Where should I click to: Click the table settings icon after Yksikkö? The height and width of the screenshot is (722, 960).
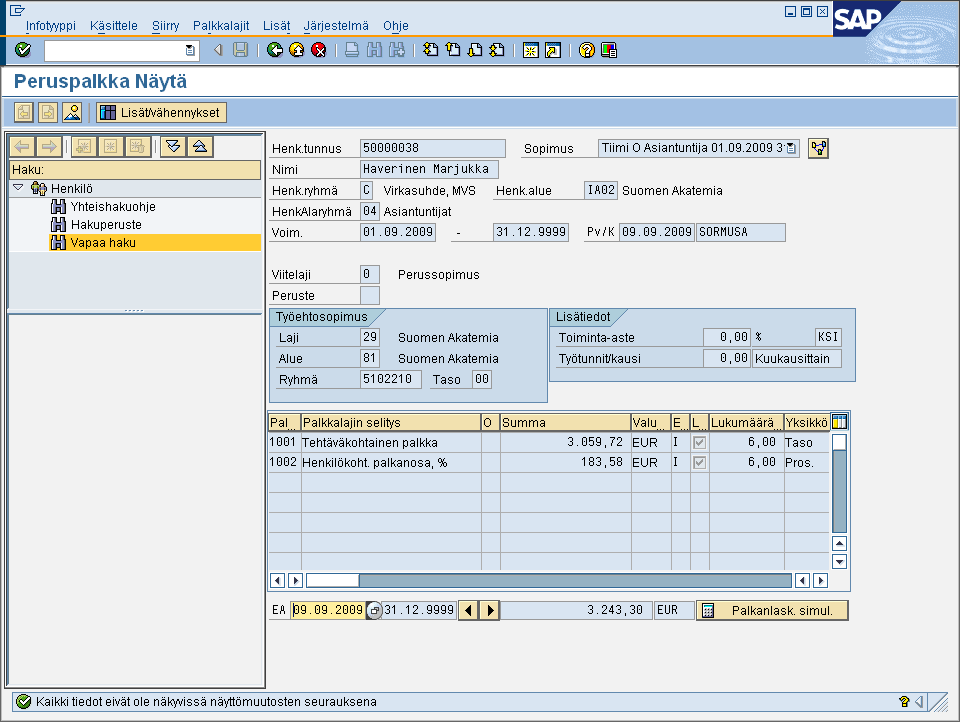tap(839, 421)
